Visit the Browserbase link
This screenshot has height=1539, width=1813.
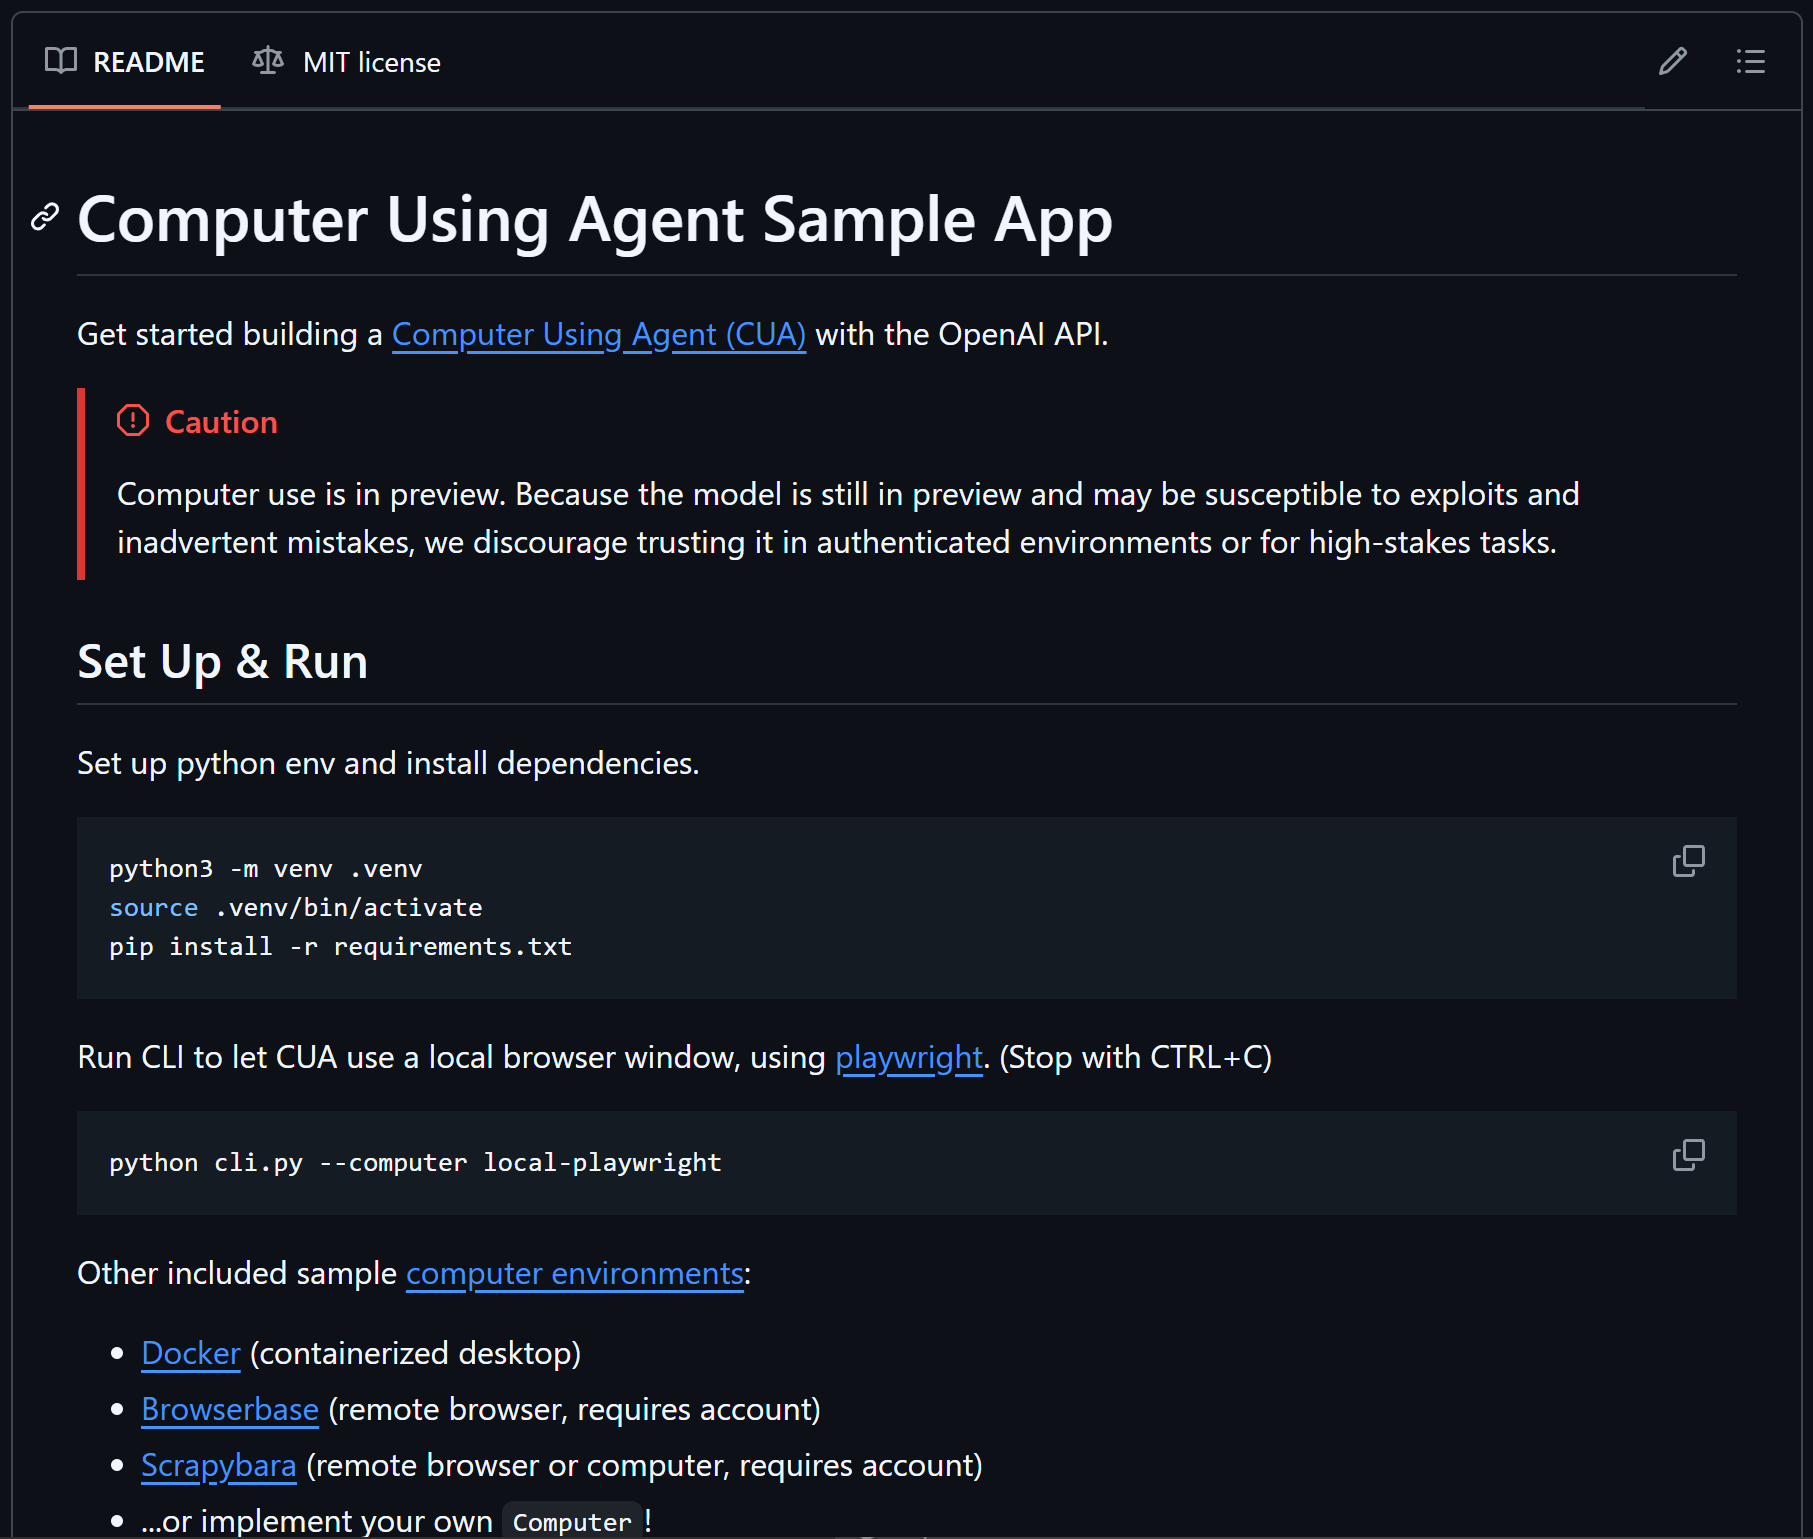230,1409
